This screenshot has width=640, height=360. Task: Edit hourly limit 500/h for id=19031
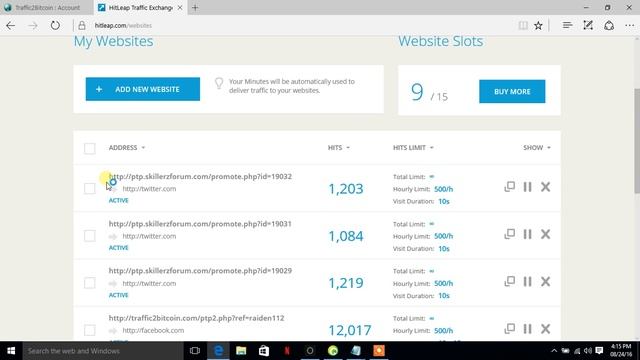(444, 236)
